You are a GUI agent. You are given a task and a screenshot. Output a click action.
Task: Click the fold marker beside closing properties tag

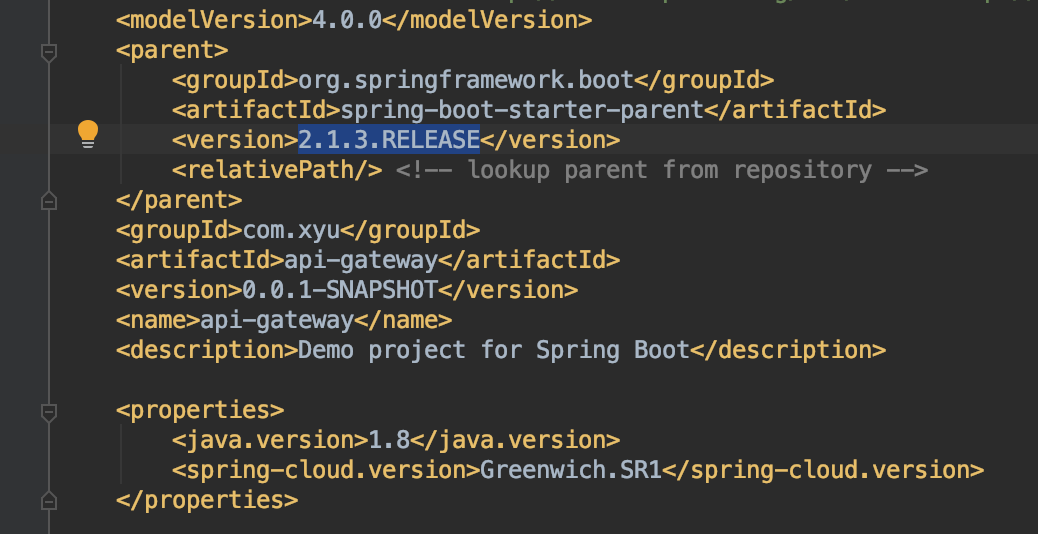click(x=47, y=500)
